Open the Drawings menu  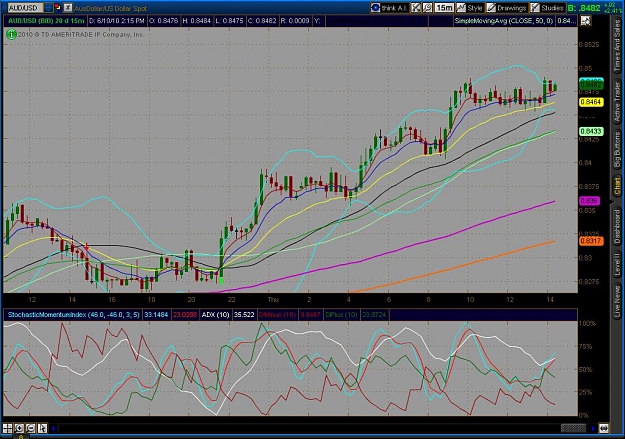506,8
